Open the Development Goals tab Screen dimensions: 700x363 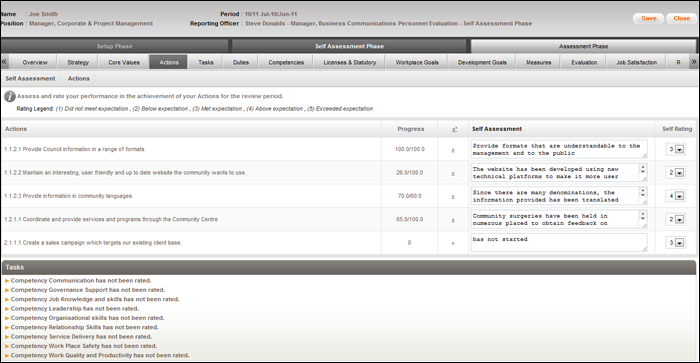482,62
